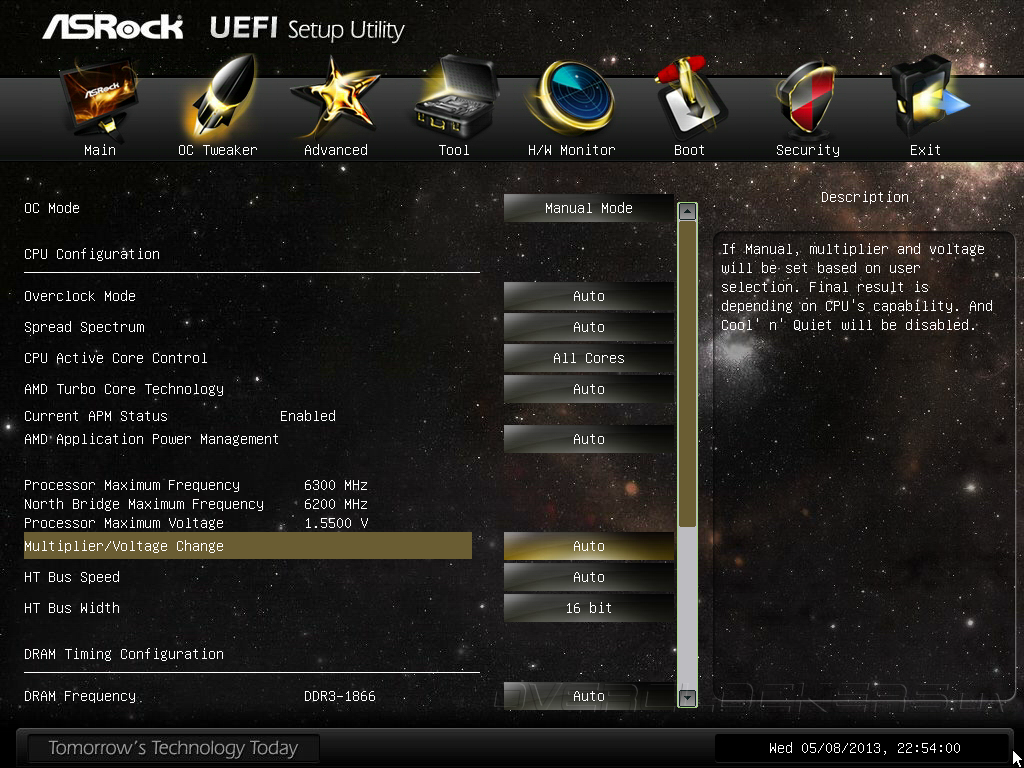Open the HT Bus Width 16 bit selector

tap(588, 608)
